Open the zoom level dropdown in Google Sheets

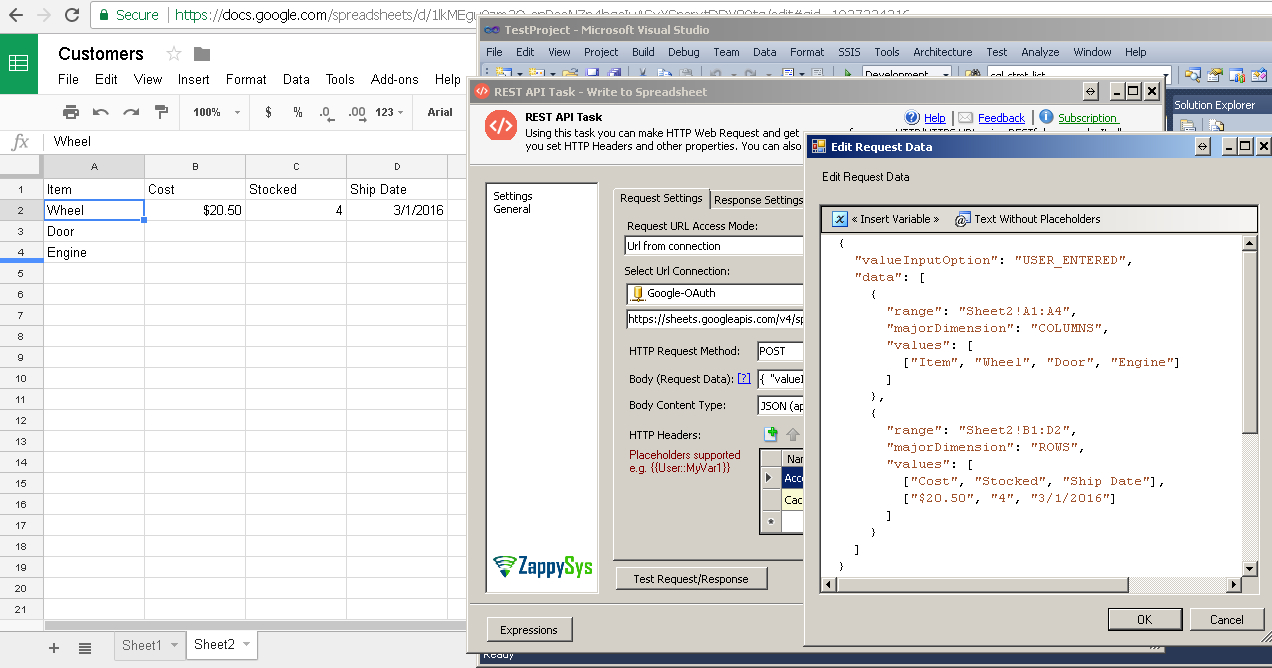pyautogui.click(x=213, y=112)
